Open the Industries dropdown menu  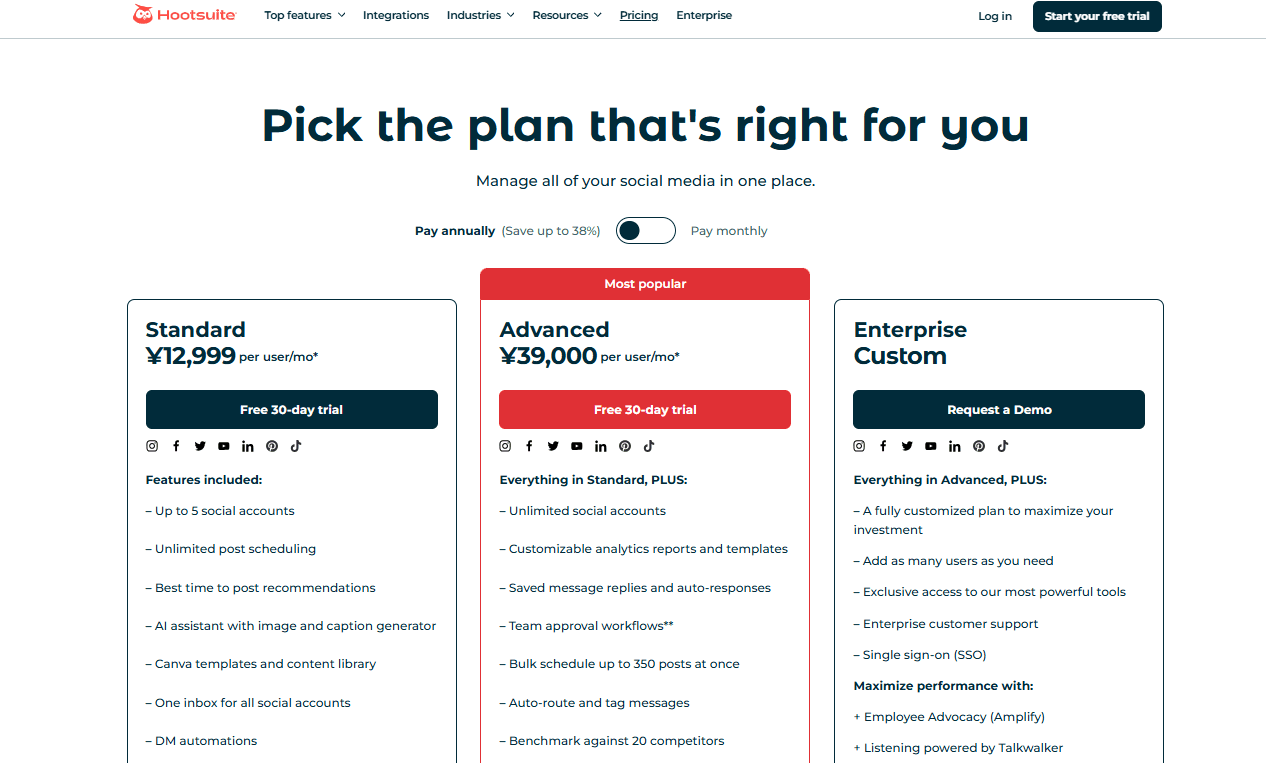click(x=480, y=15)
